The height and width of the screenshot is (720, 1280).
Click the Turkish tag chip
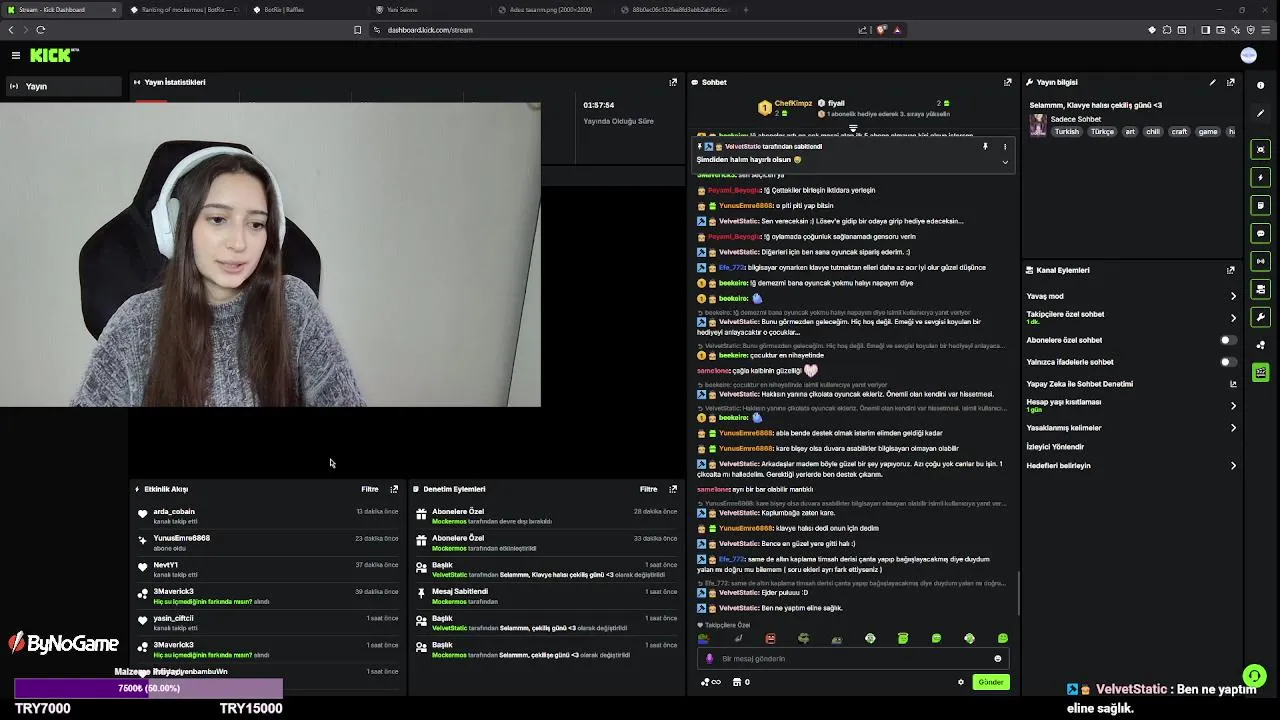tap(1067, 132)
